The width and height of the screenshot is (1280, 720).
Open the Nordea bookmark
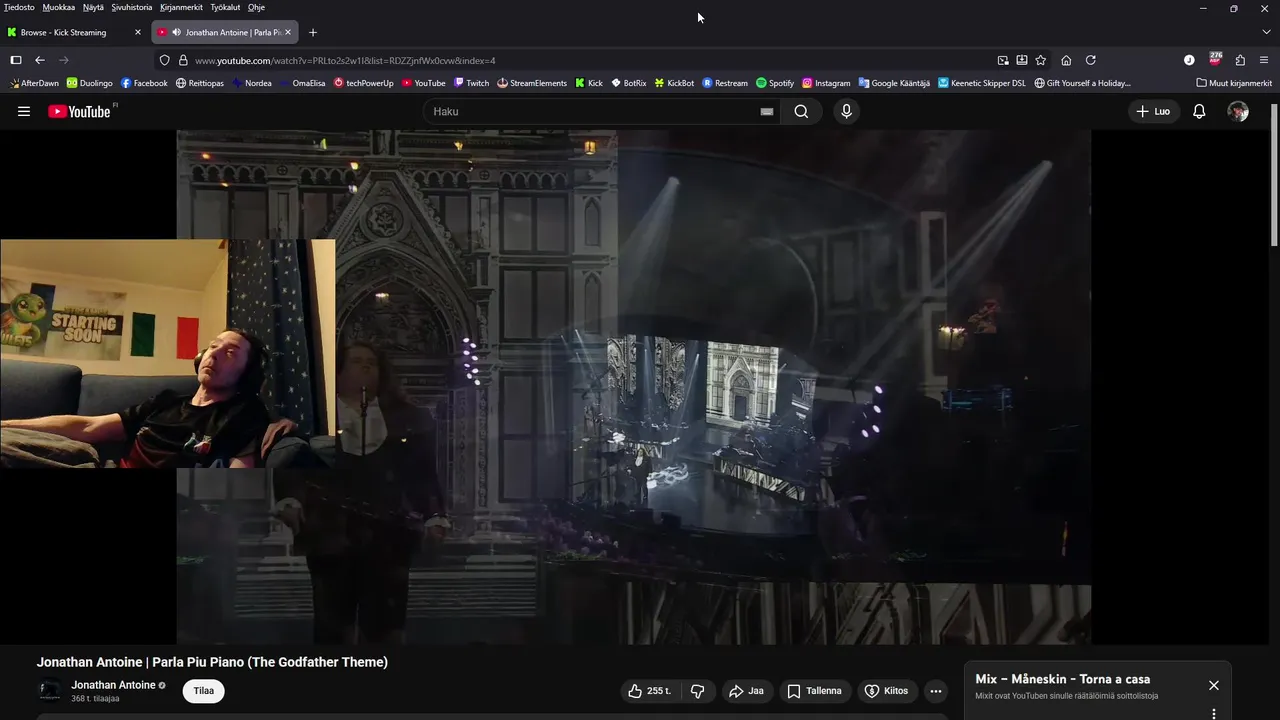click(x=252, y=83)
